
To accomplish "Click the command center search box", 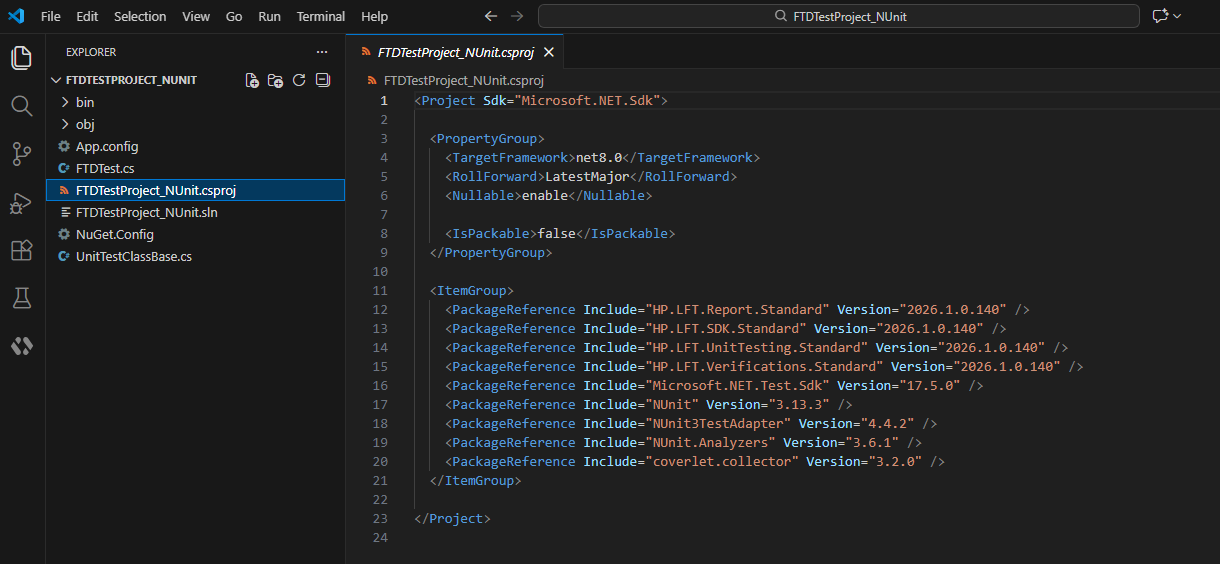I will 838,17.
